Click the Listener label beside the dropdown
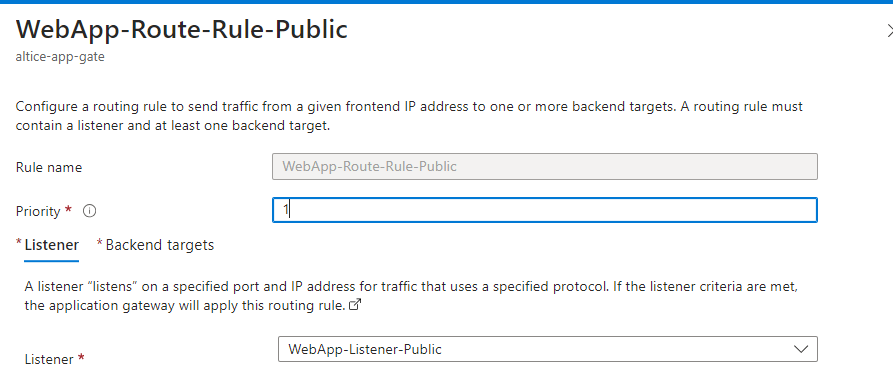Viewport: 893px width, 390px height. coord(49,359)
